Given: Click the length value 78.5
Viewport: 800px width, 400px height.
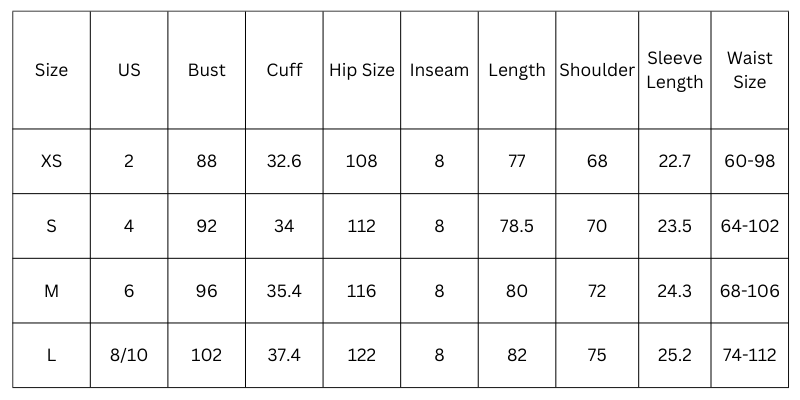Looking at the screenshot, I should (517, 226).
